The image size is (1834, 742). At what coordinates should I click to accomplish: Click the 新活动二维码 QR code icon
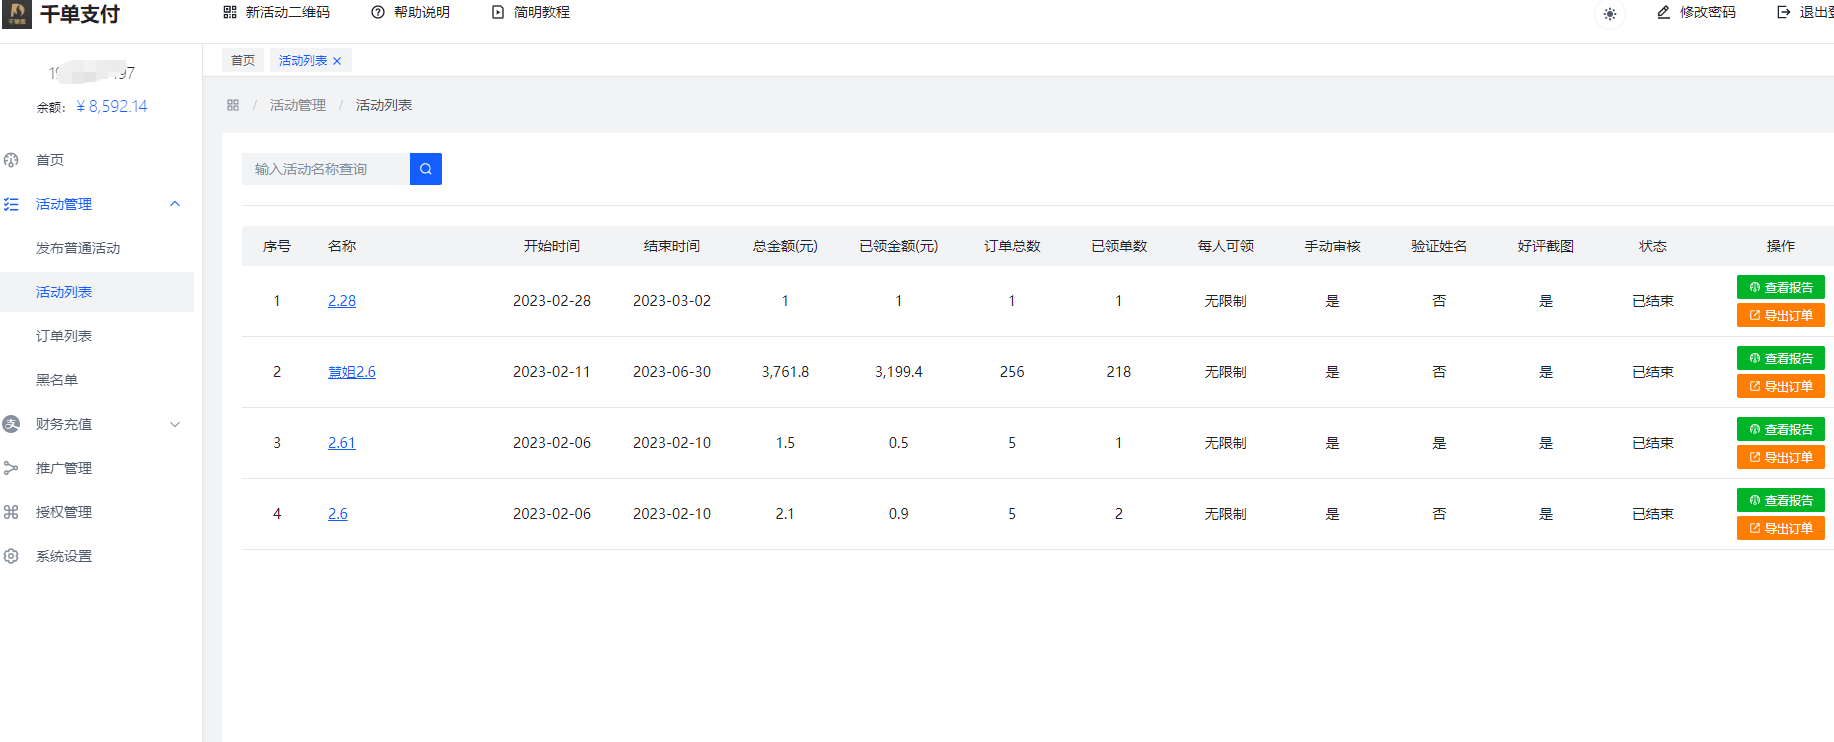(x=230, y=12)
